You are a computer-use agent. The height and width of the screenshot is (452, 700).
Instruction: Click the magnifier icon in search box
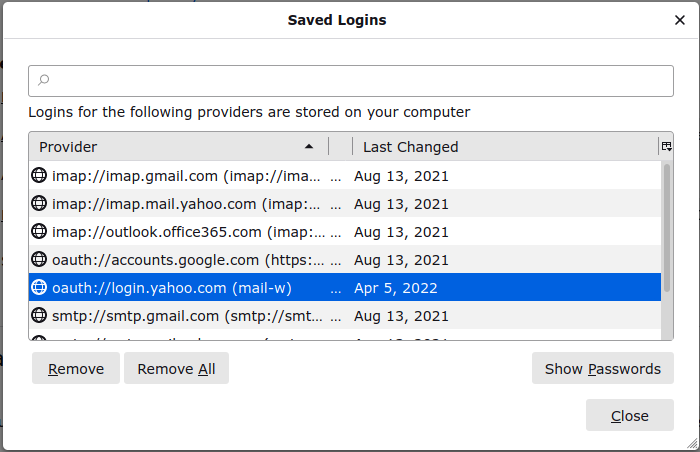click(x=43, y=80)
